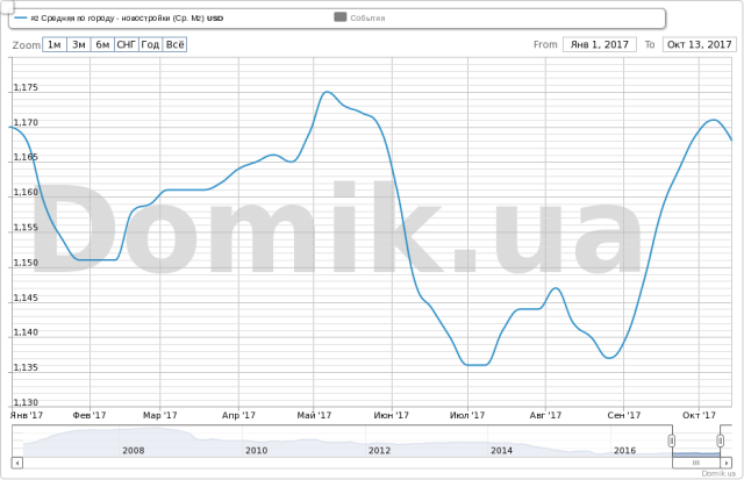Toggle the Средняя по городу новостройки series
Viewport: 744px width, 480px height.
pos(127,18)
